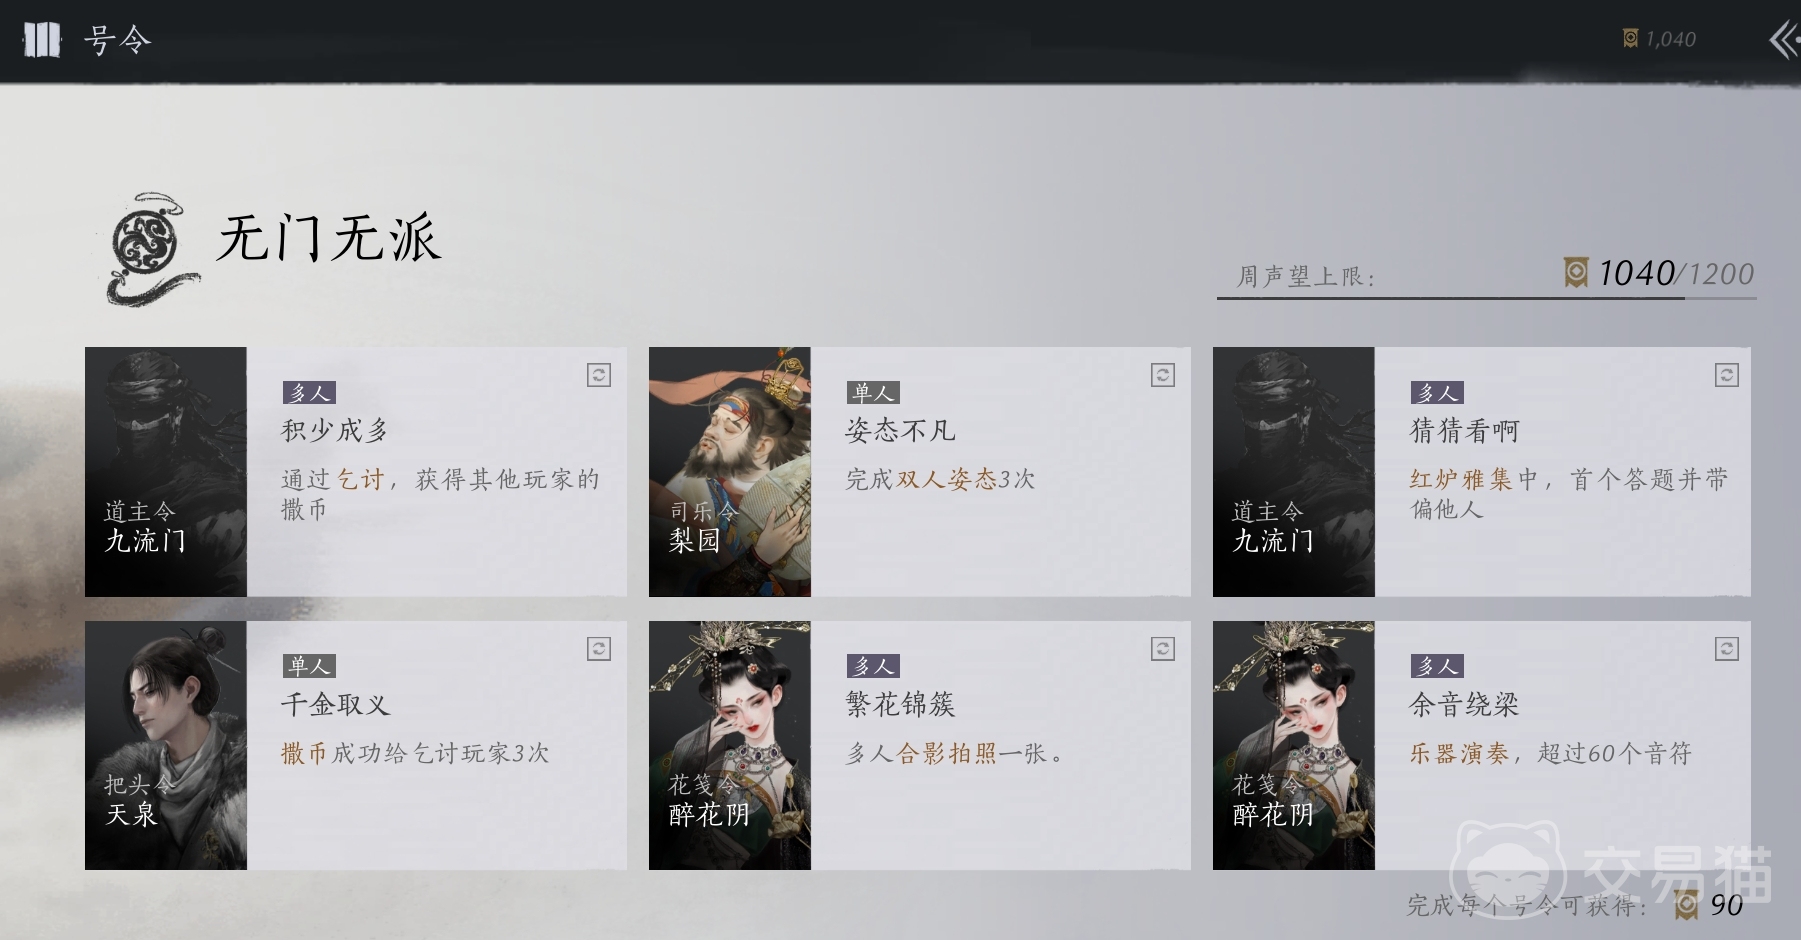Select the 积少成多 task title
This screenshot has width=1801, height=940.
tap(335, 431)
